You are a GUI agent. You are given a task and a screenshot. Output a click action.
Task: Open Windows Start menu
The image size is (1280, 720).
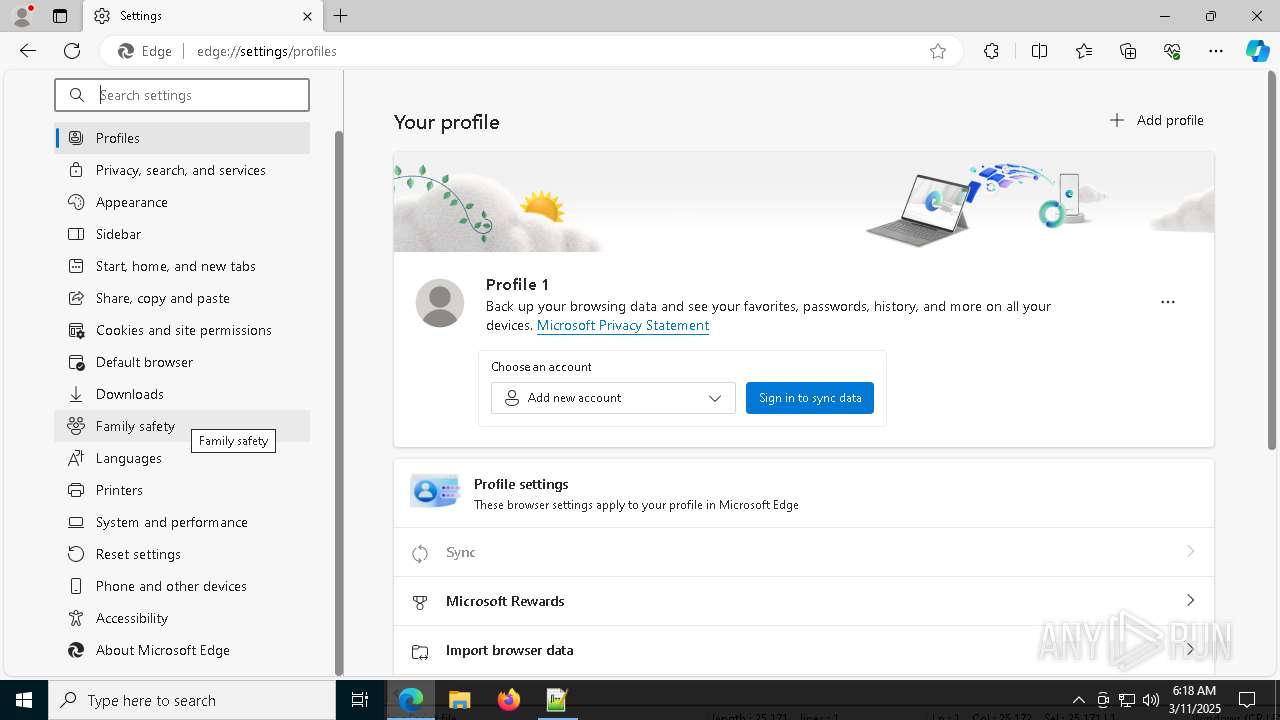24,700
